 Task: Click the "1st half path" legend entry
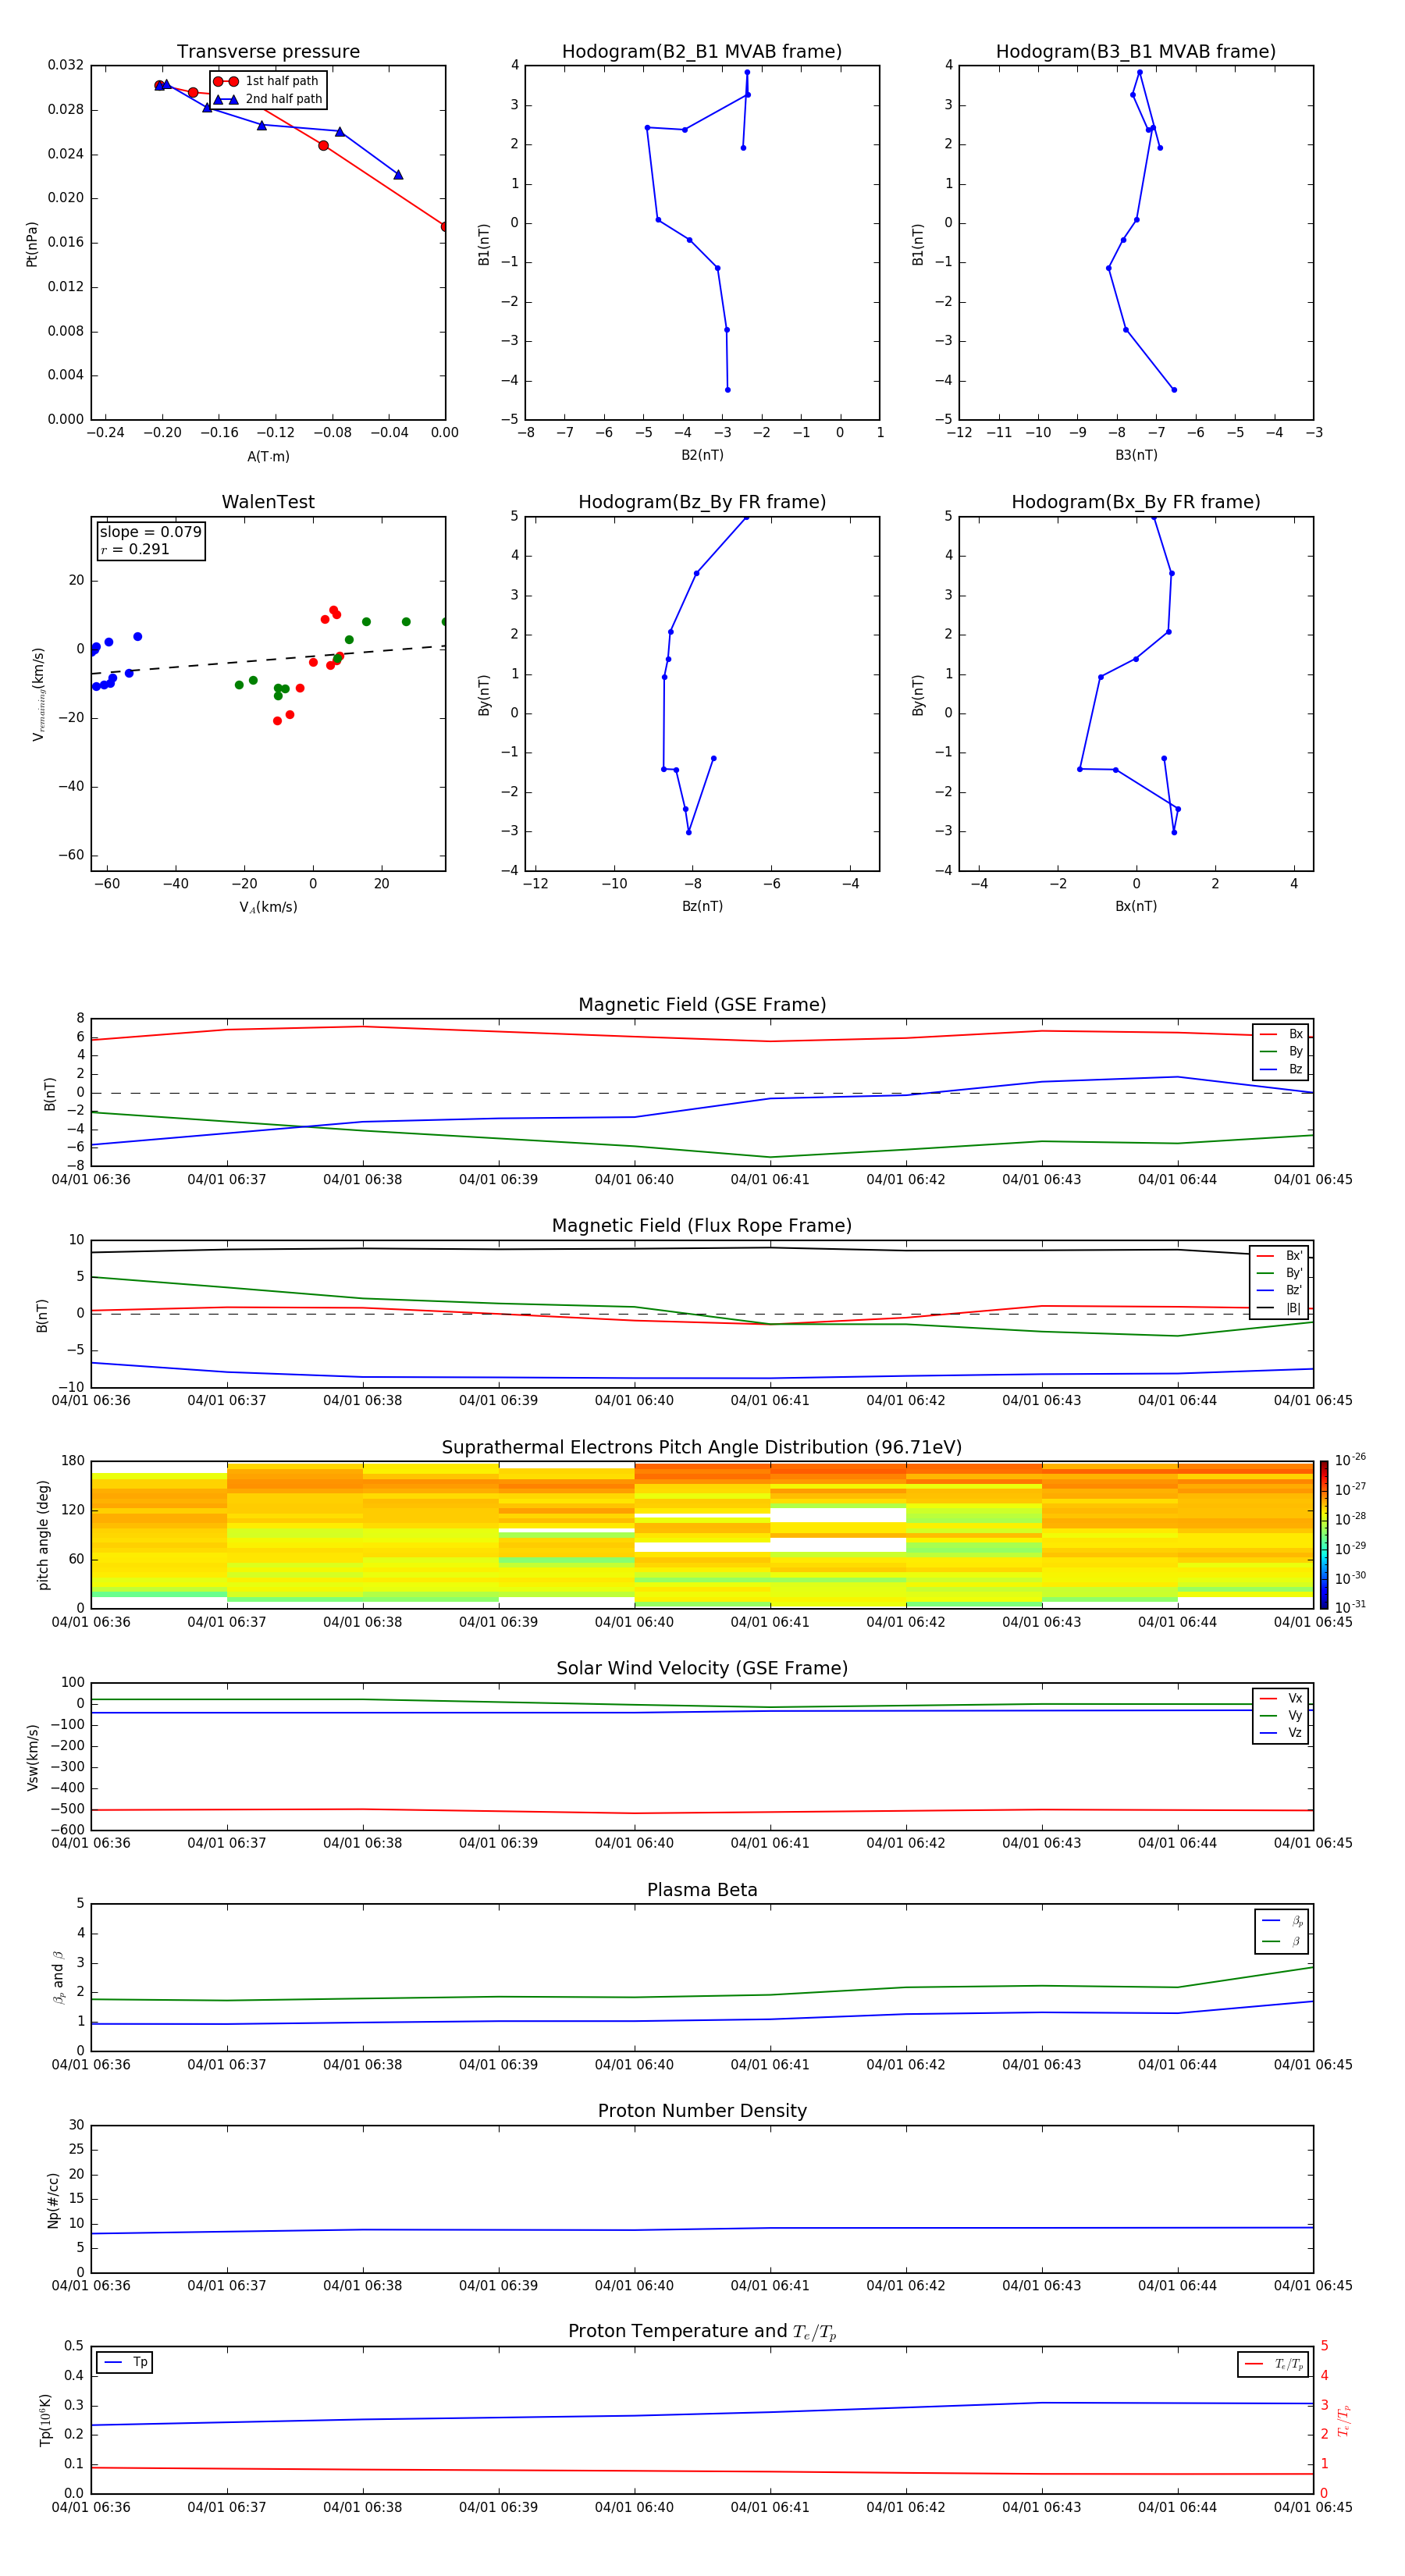[x=267, y=81]
